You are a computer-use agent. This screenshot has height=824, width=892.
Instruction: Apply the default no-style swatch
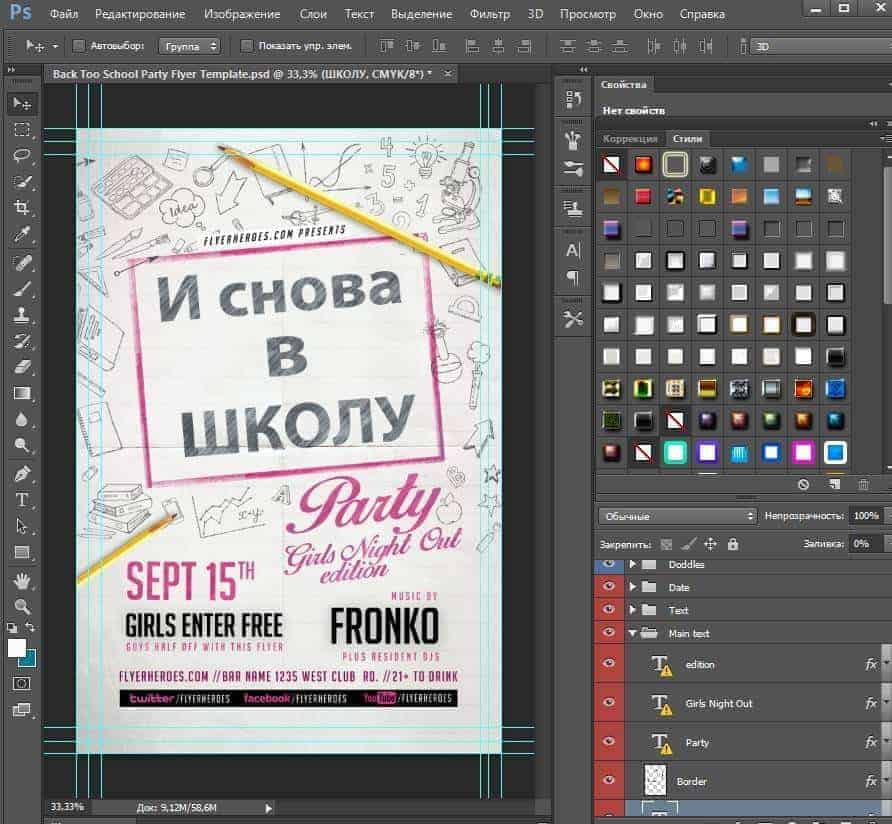click(x=612, y=165)
